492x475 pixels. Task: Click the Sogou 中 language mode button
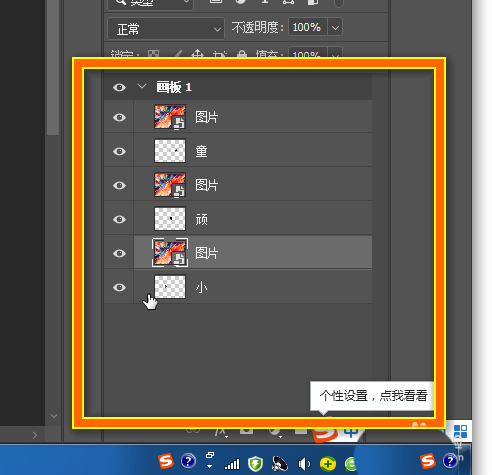(x=351, y=432)
